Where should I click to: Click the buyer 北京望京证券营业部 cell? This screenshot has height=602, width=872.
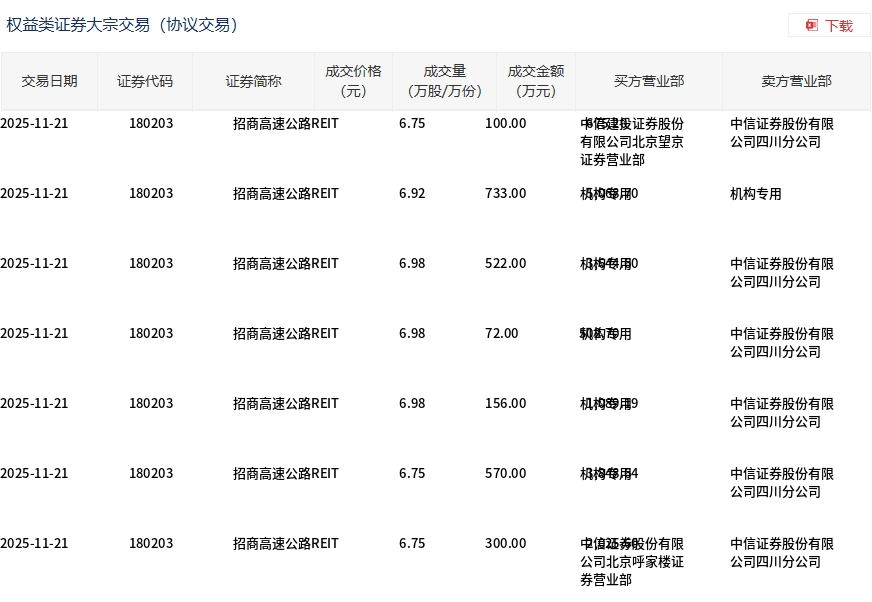point(632,142)
